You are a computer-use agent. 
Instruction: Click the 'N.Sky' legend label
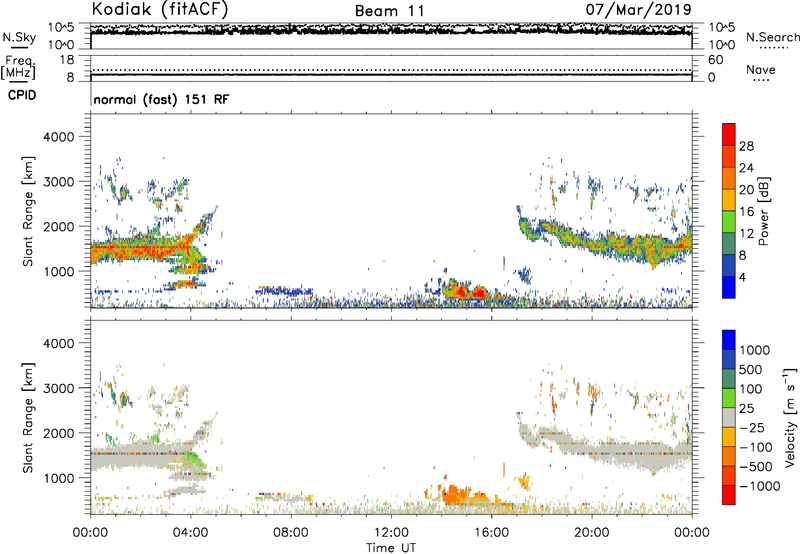pos(19,37)
